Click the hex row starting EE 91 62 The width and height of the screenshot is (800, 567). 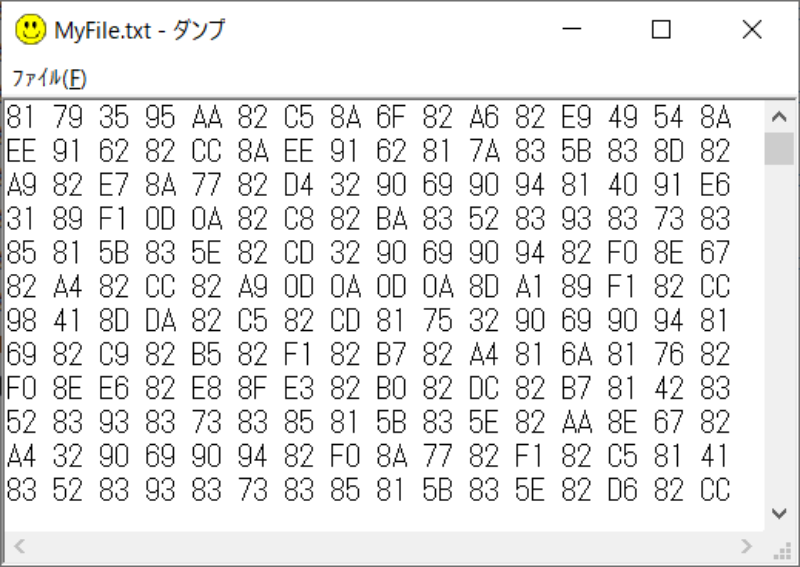click(x=368, y=152)
